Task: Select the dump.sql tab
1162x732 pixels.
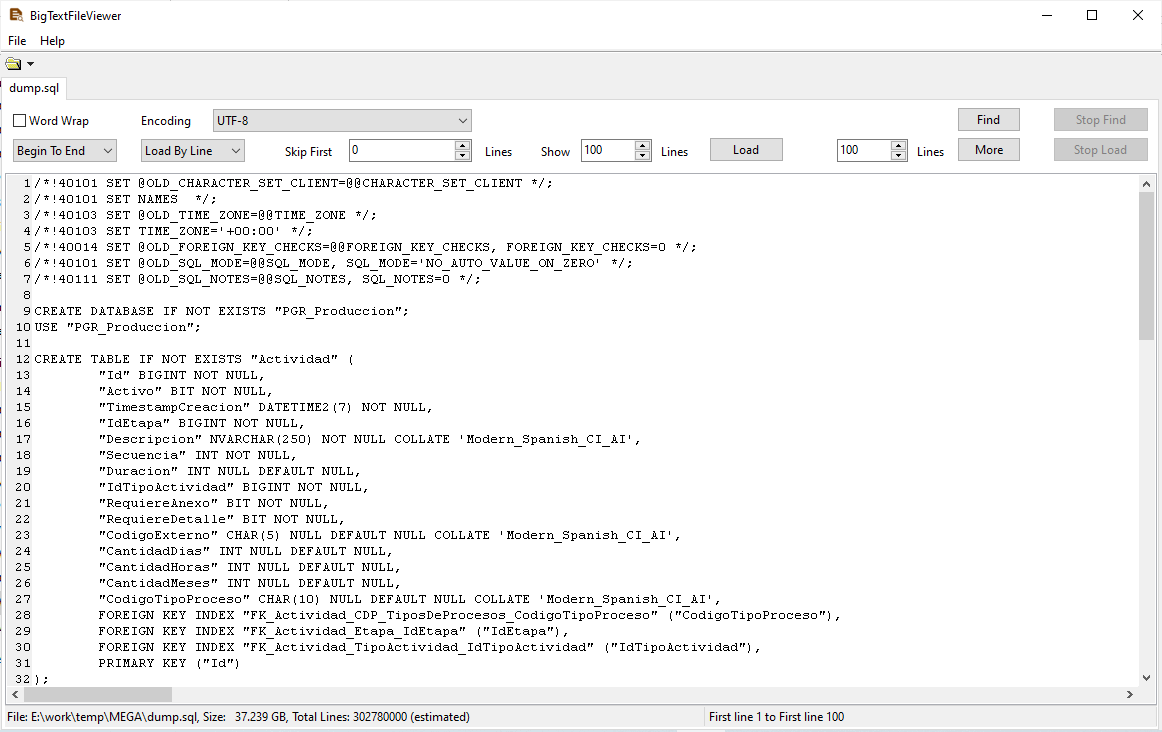Action: (33, 88)
